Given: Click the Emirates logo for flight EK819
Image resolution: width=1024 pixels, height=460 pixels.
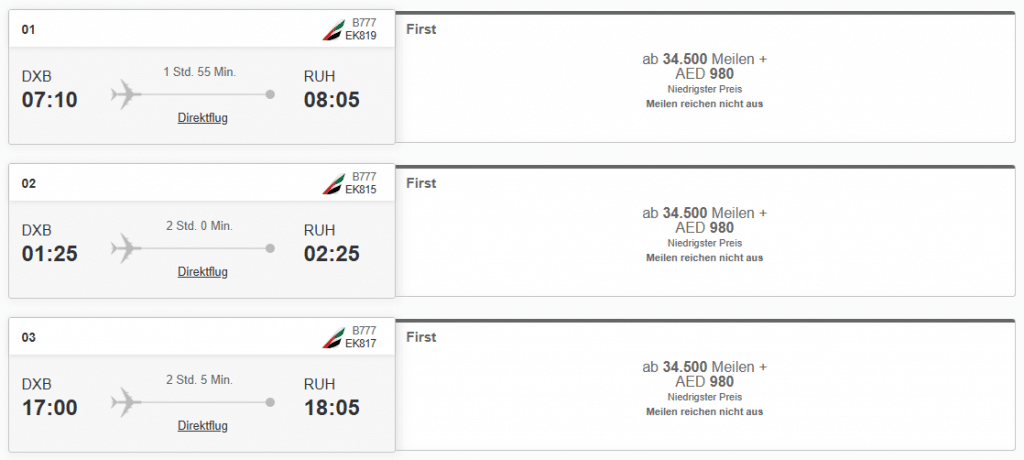Looking at the screenshot, I should 333,30.
